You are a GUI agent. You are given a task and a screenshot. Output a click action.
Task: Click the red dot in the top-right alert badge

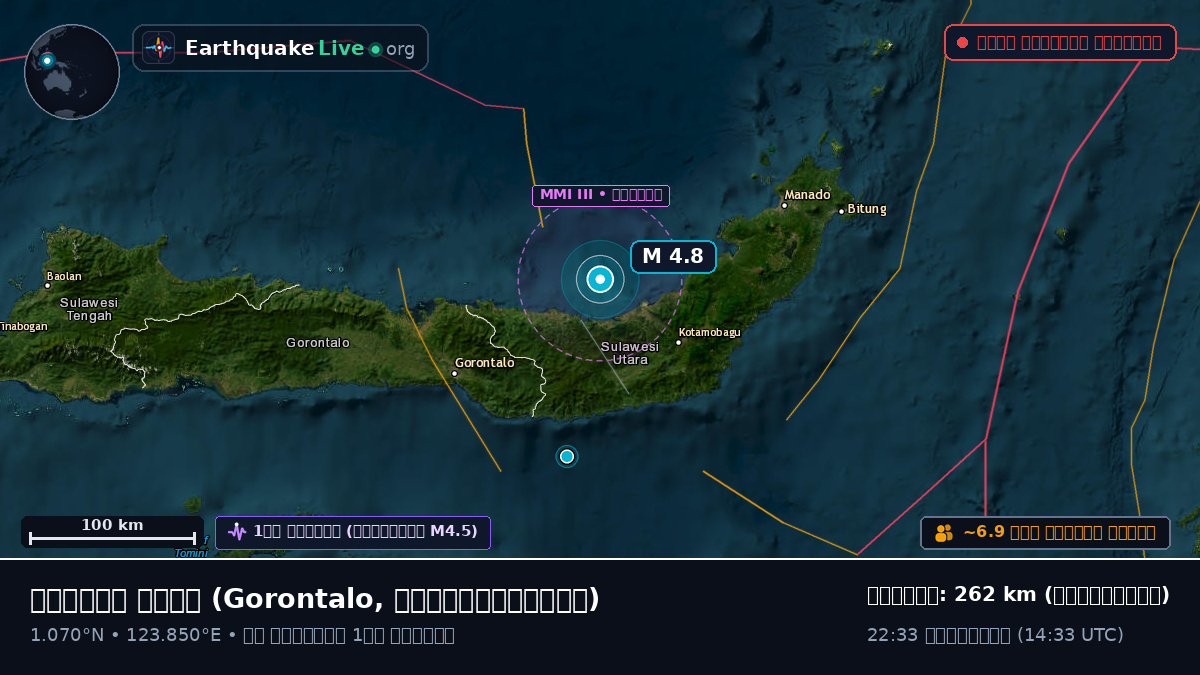pyautogui.click(x=962, y=43)
